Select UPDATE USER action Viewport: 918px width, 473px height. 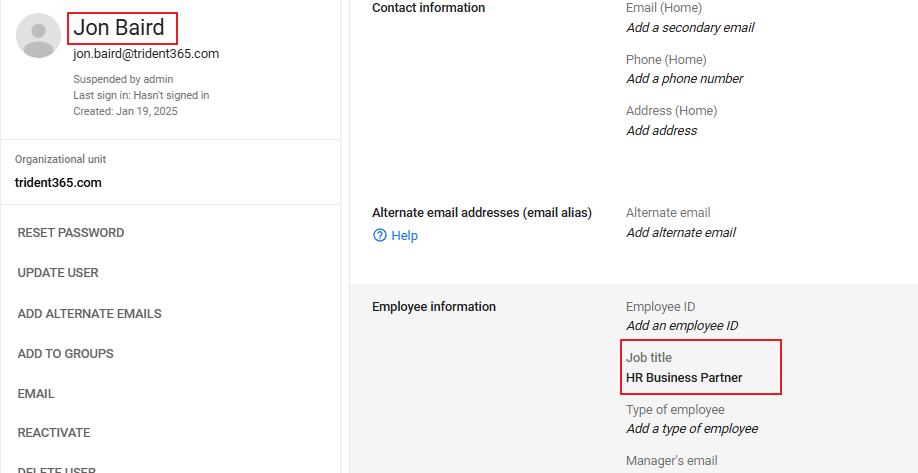58,273
